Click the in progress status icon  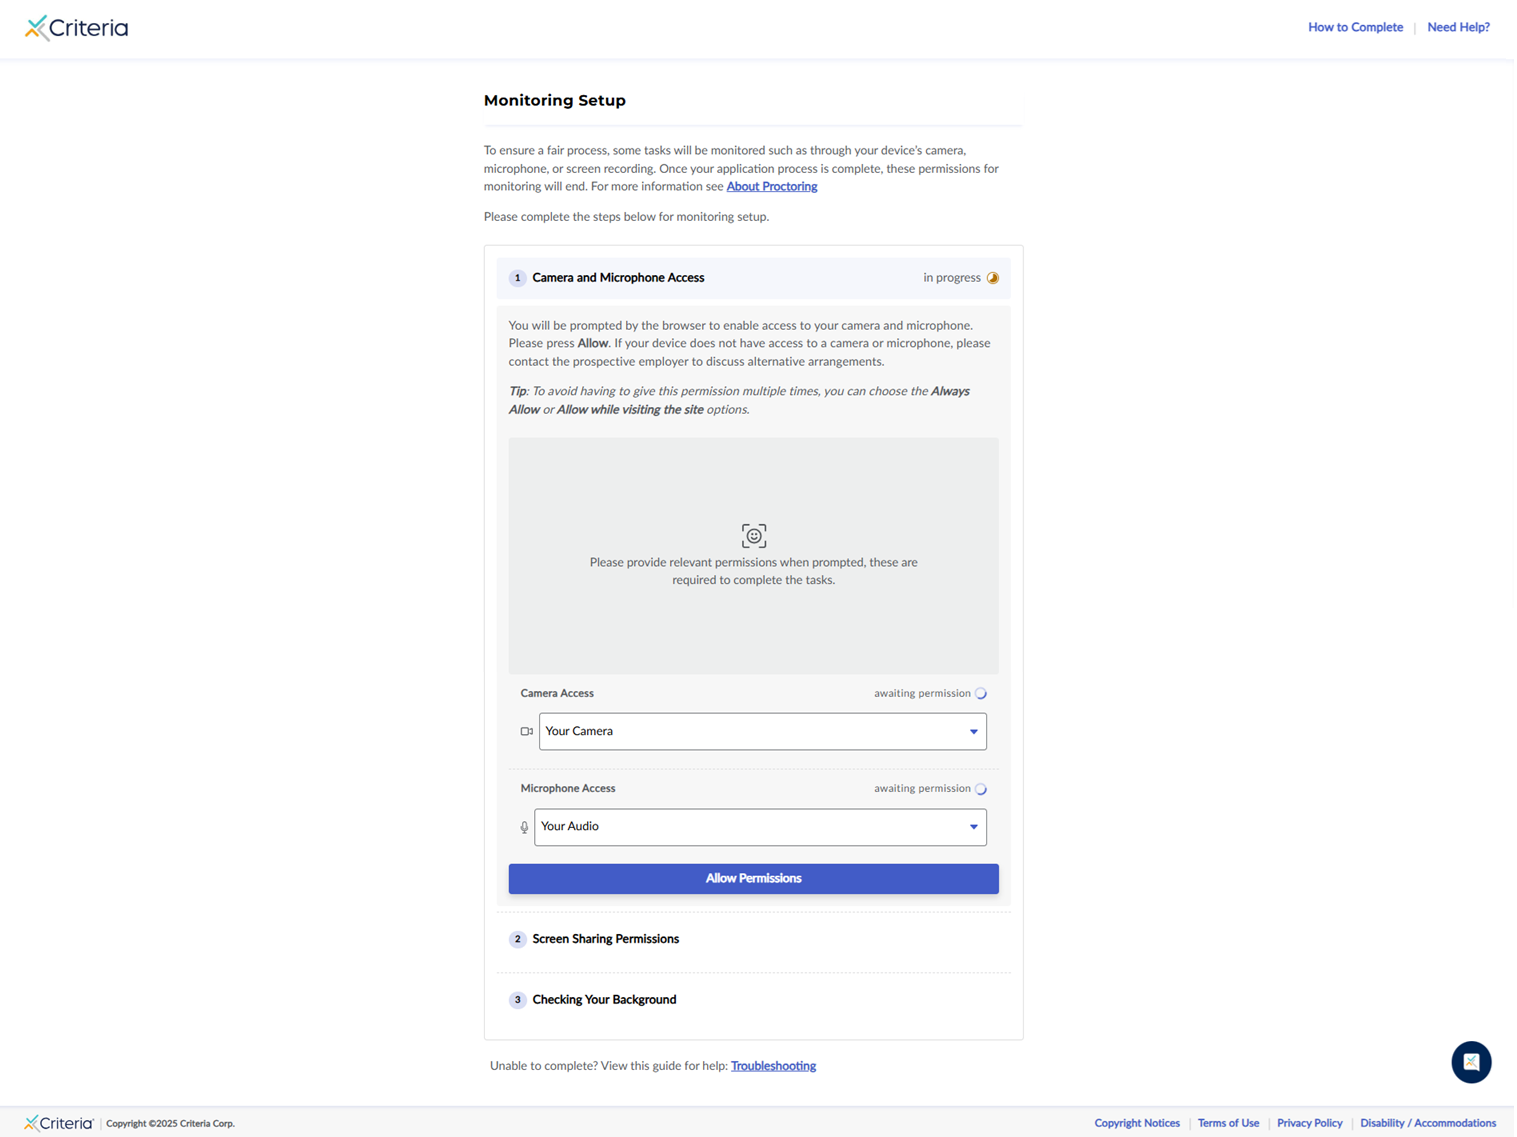pos(993,278)
